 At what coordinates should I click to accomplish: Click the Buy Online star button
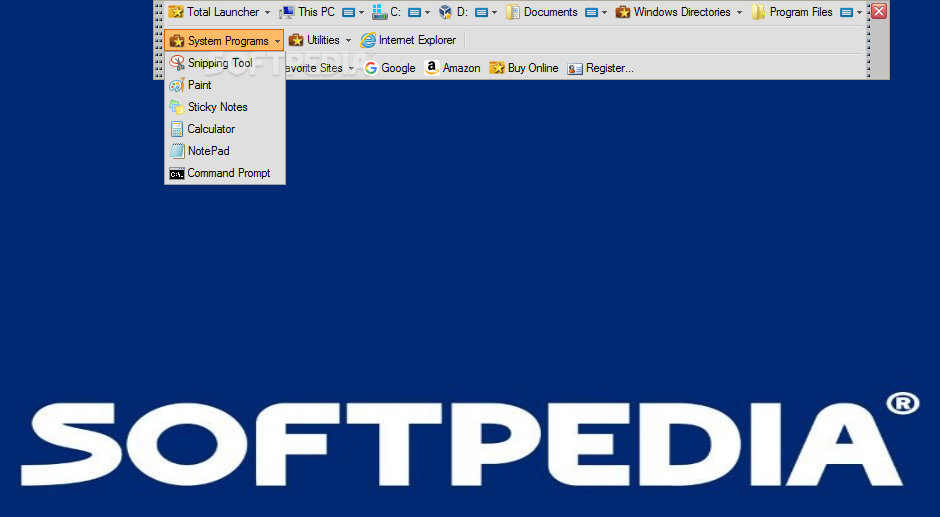tap(524, 68)
